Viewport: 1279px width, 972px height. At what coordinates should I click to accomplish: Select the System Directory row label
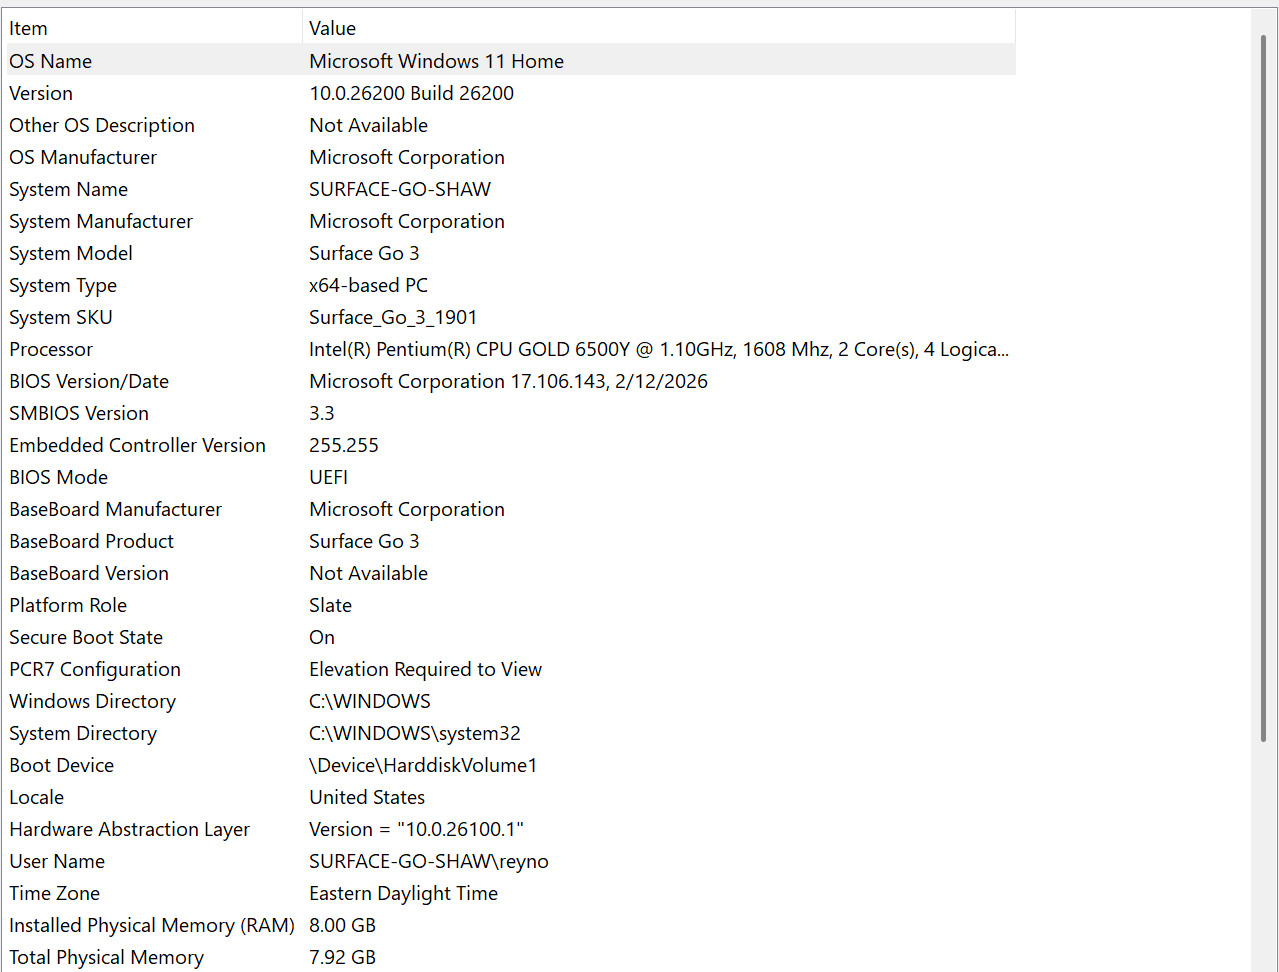(83, 733)
